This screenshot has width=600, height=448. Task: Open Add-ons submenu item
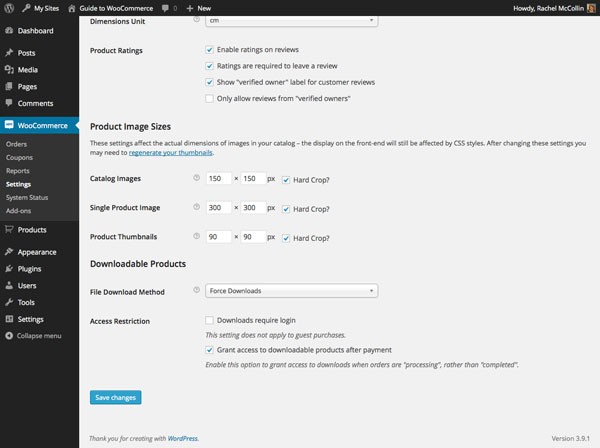18,211
